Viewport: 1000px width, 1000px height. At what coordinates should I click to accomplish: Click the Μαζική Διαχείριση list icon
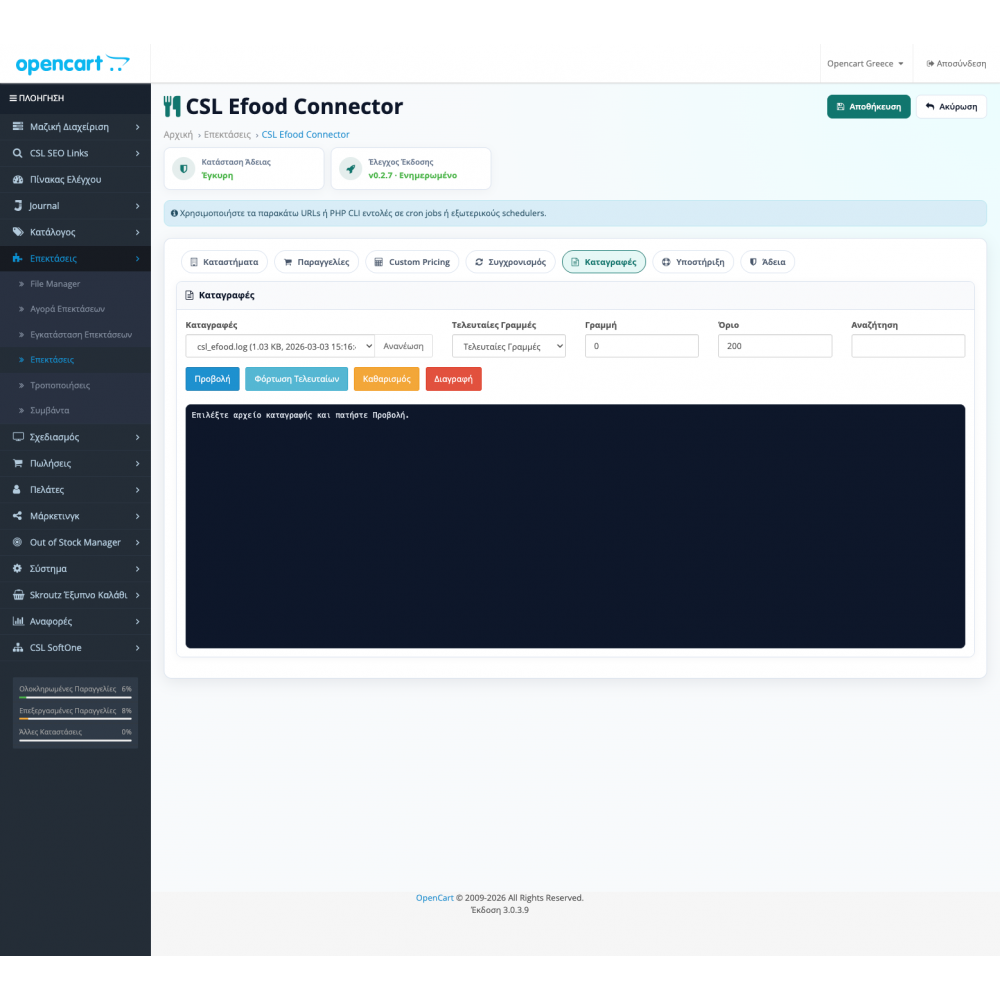click(x=18, y=126)
